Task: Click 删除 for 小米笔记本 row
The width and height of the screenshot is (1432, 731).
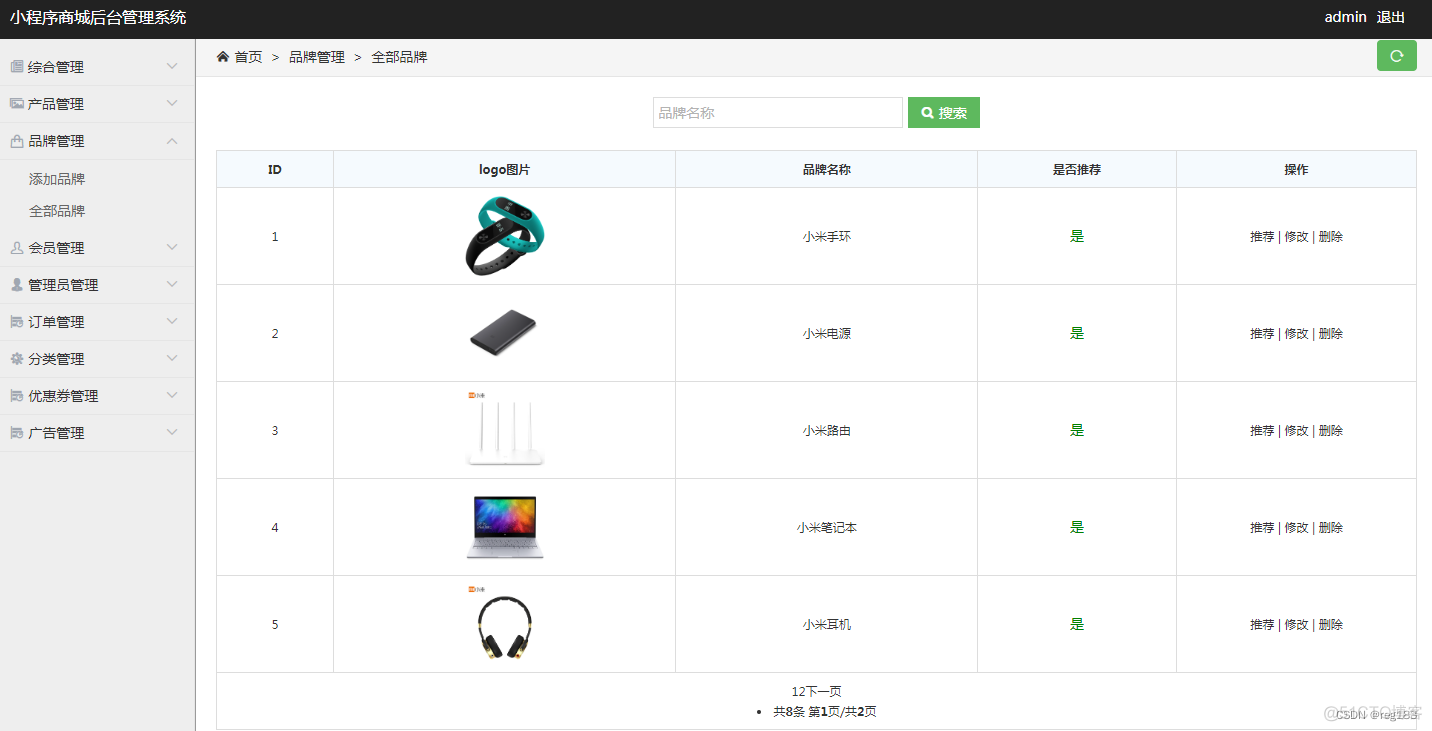Action: click(1331, 528)
